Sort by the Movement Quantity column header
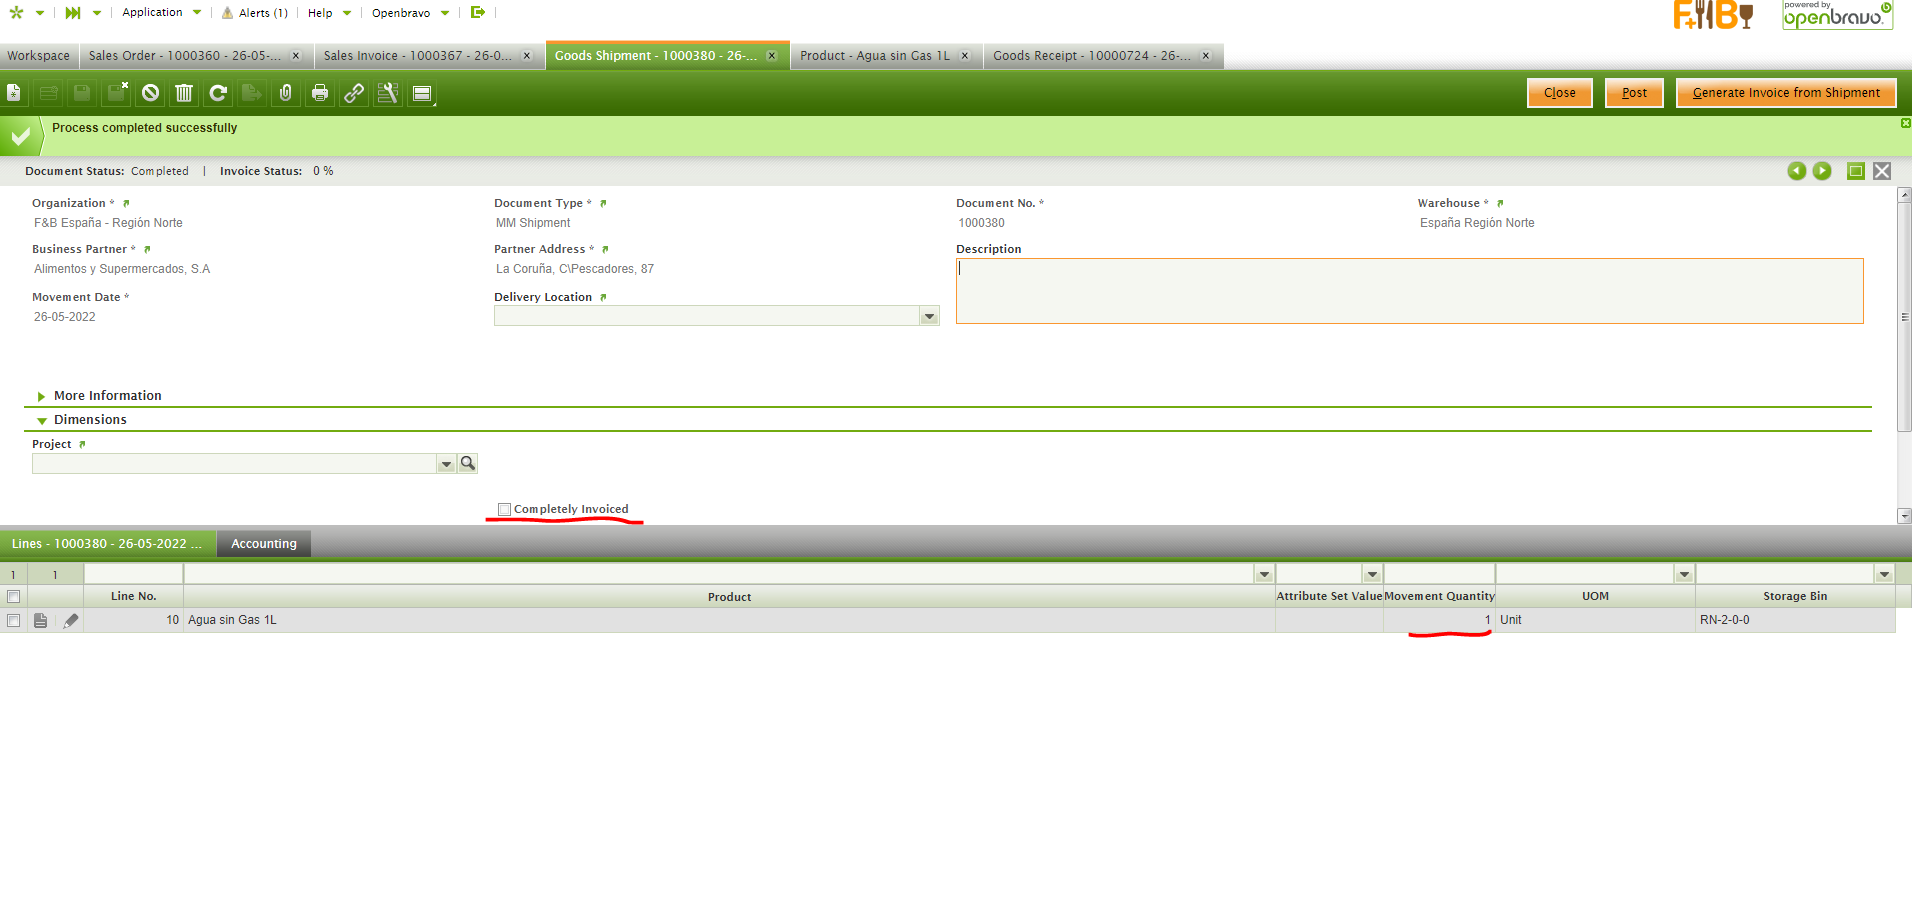This screenshot has height=907, width=1912. (1439, 597)
